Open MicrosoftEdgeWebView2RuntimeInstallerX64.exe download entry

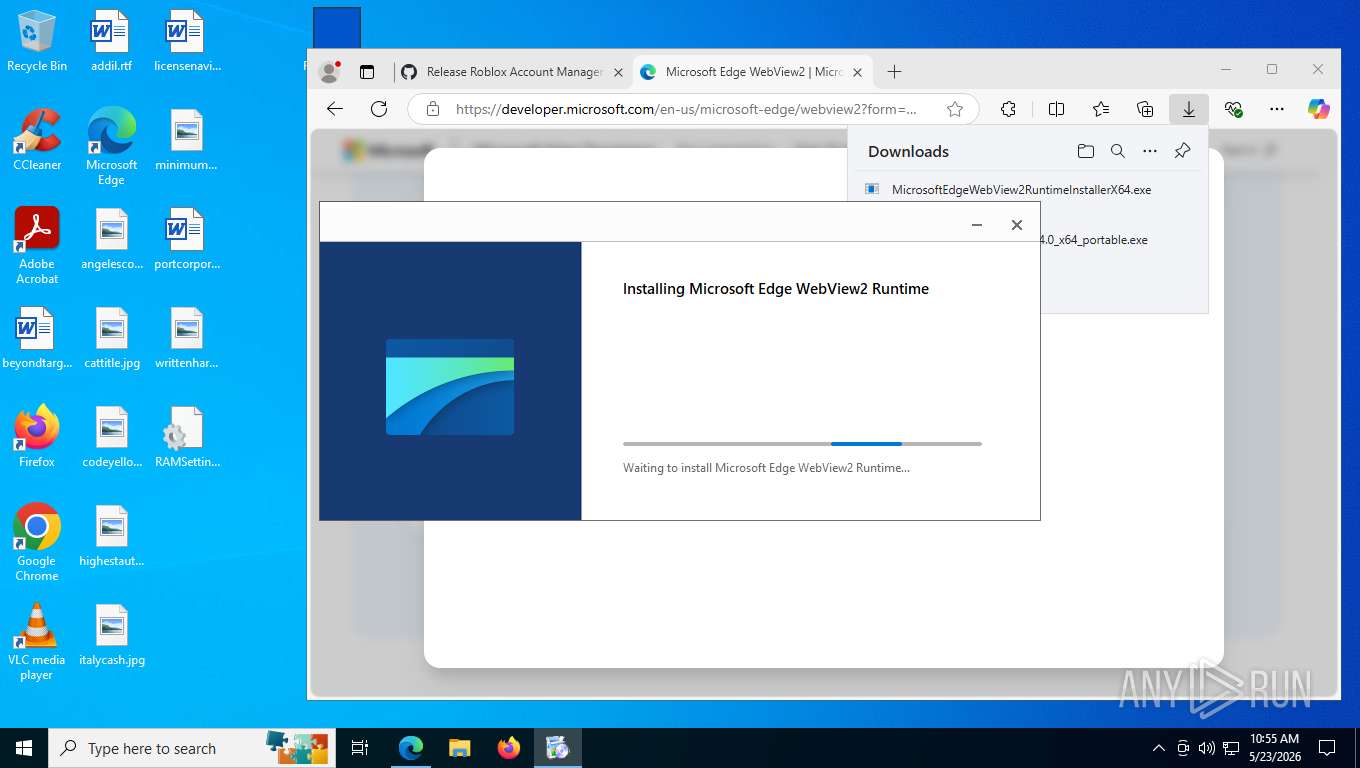coord(1021,190)
